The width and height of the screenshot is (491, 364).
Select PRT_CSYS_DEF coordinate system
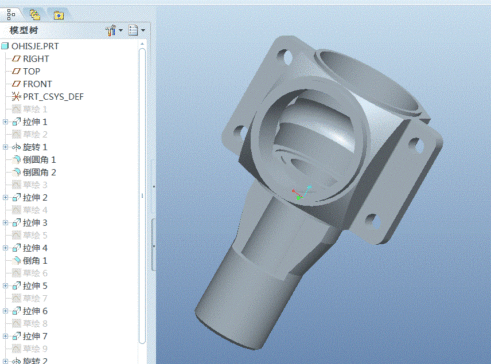pyautogui.click(x=53, y=97)
